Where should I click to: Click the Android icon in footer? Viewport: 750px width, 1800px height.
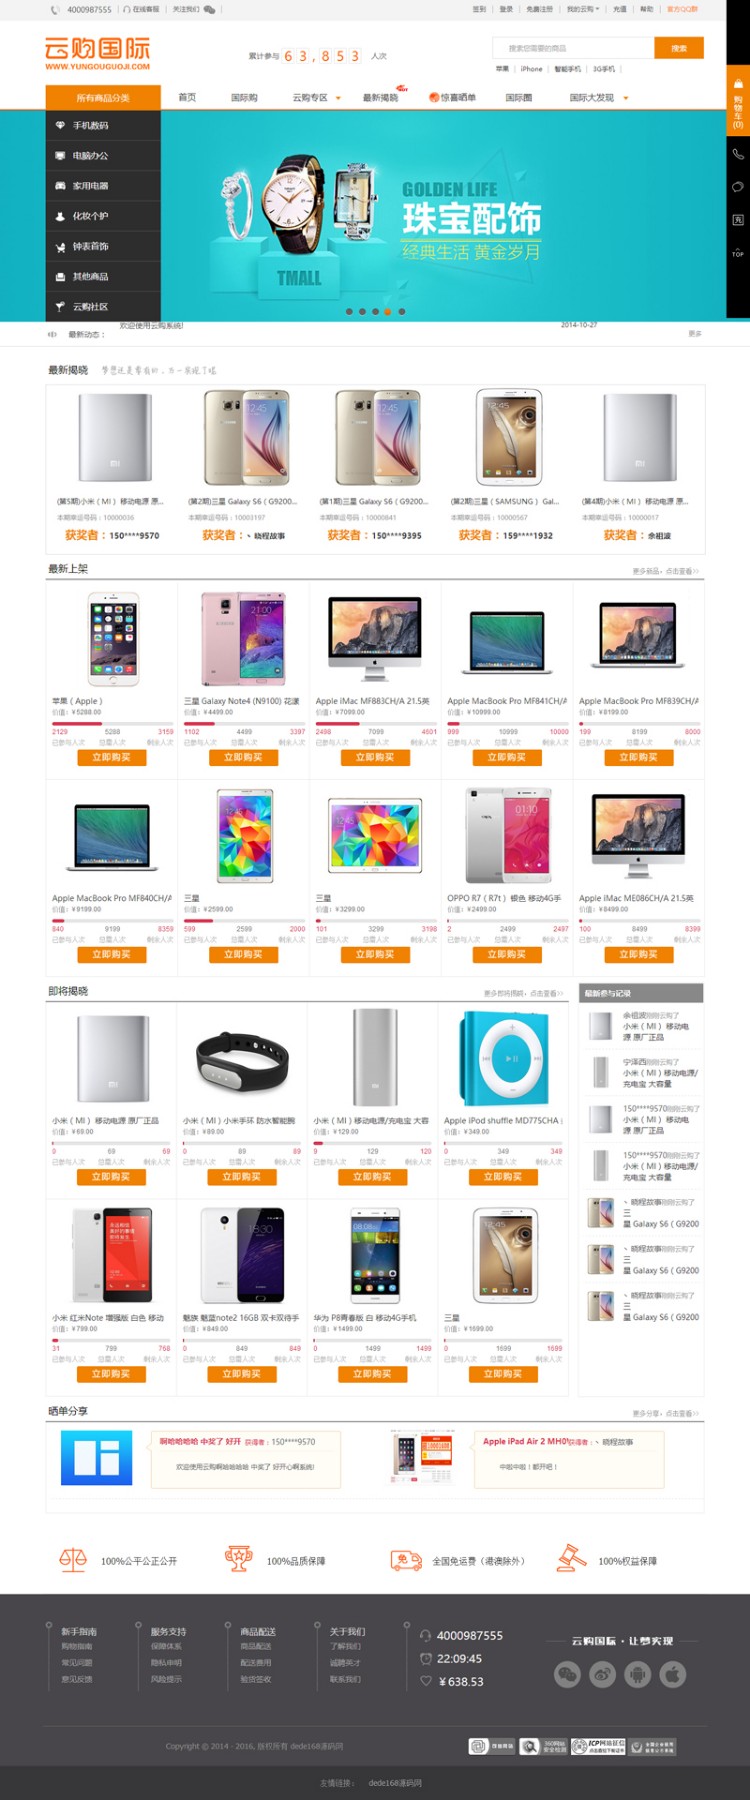[x=637, y=1674]
